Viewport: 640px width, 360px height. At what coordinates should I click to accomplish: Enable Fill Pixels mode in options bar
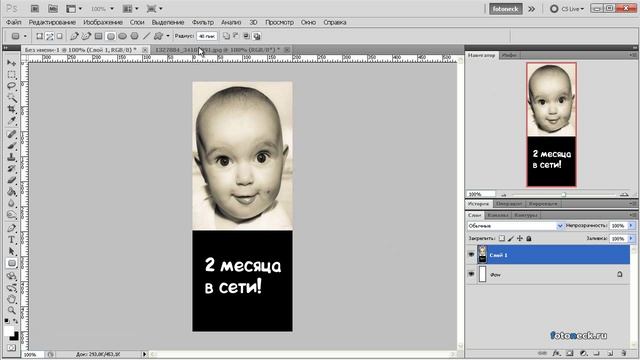tap(60, 36)
